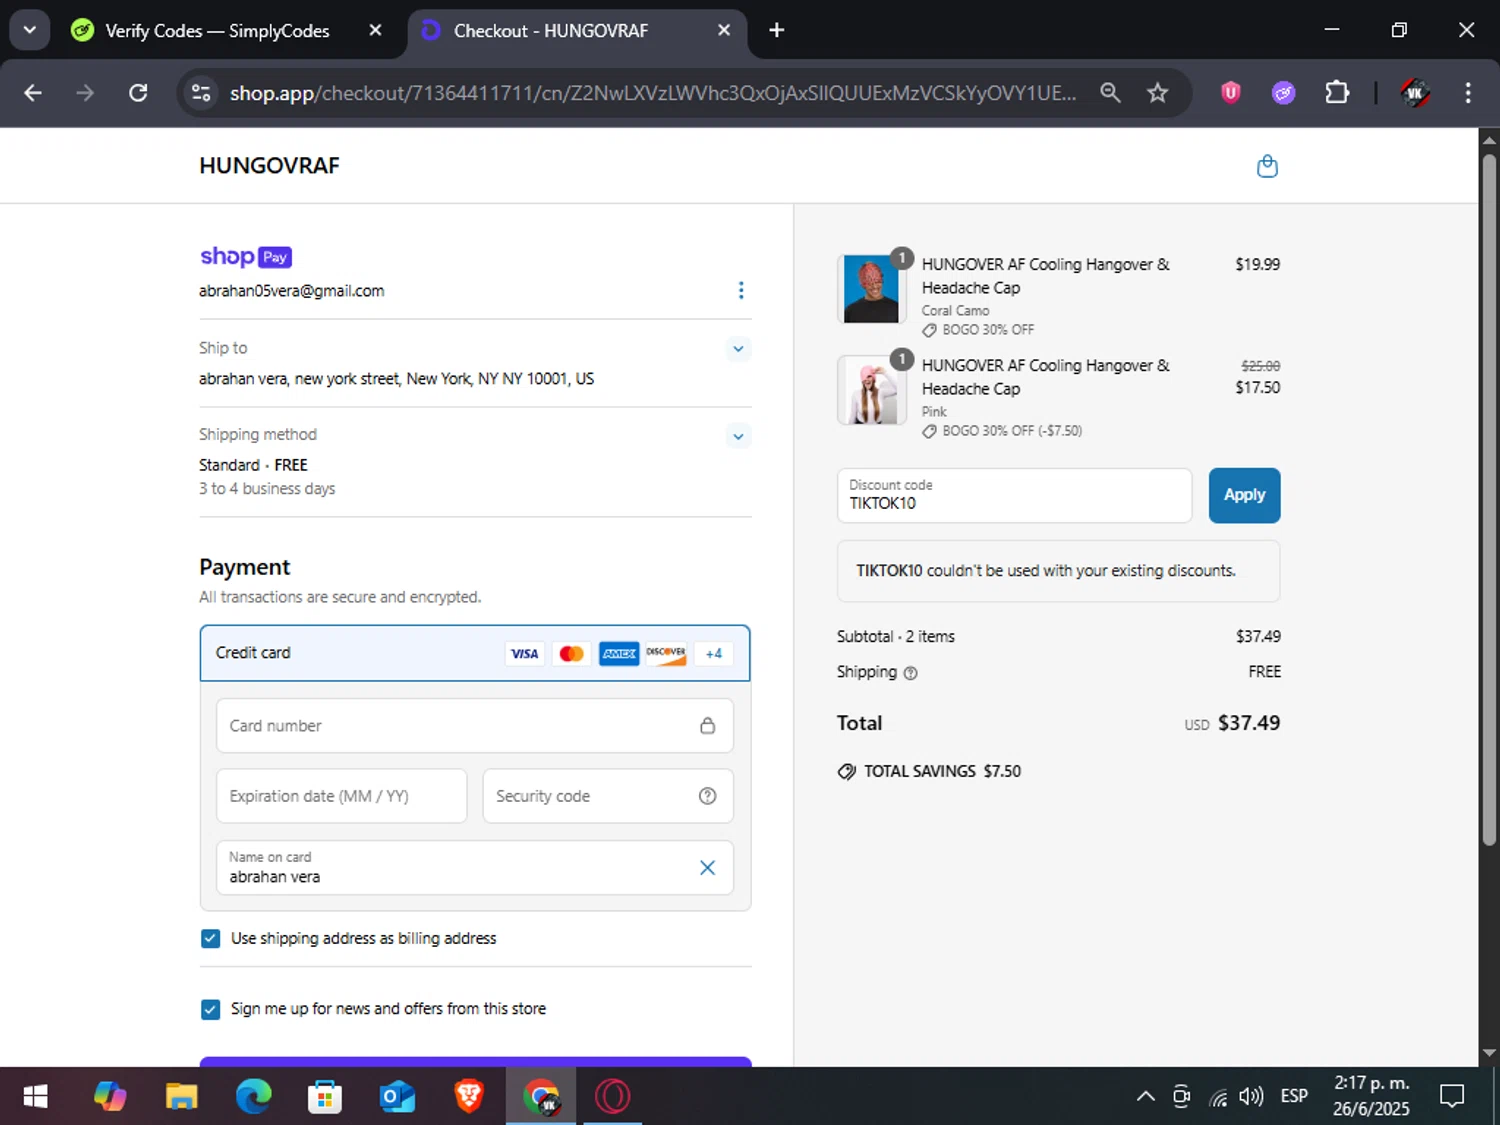Click the TIKTOK10 error message
Image resolution: width=1500 pixels, height=1125 pixels.
1058,571
